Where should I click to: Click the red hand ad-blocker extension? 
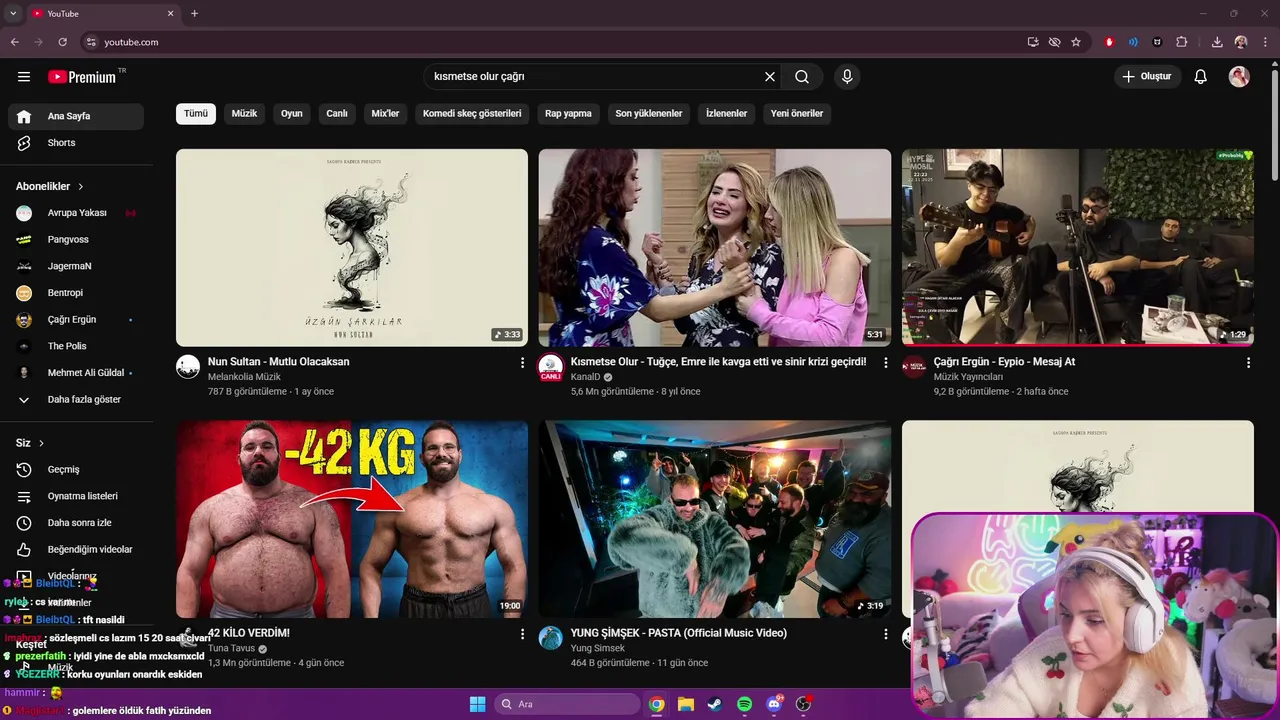[x=1109, y=42]
